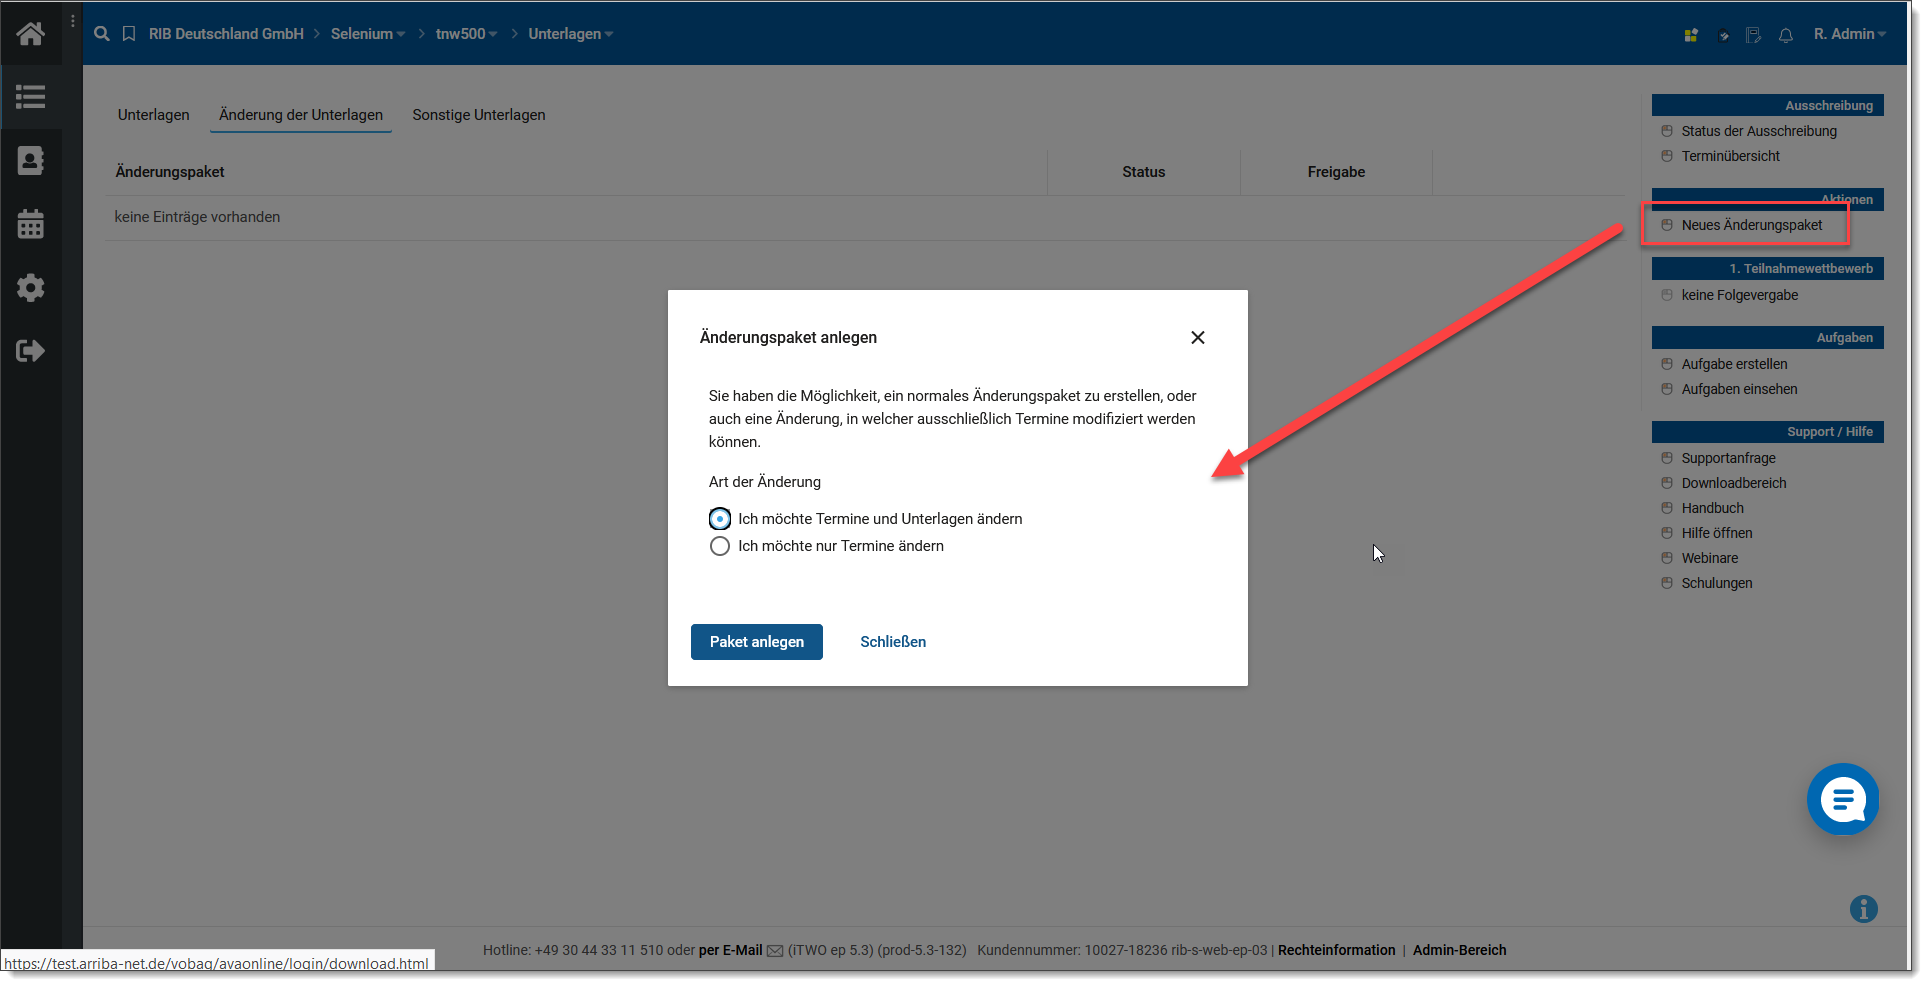Click the icon beside Aufgabe erstellen

tap(1667, 364)
